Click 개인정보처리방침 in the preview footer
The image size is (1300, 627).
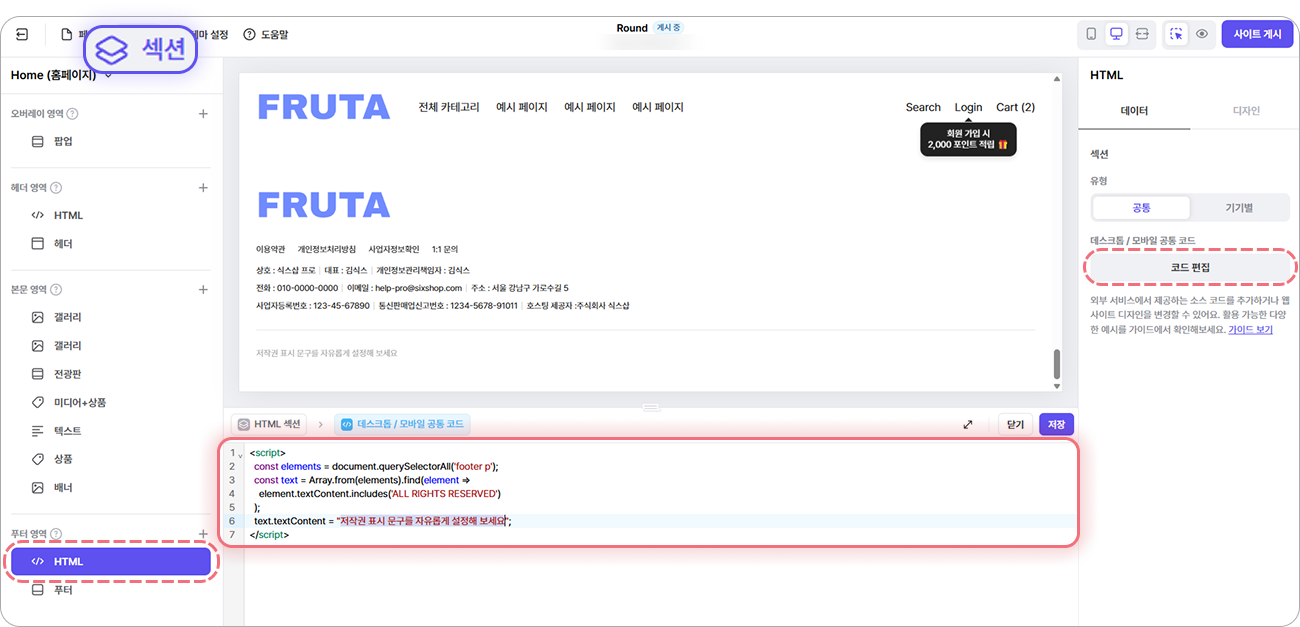click(x=326, y=249)
